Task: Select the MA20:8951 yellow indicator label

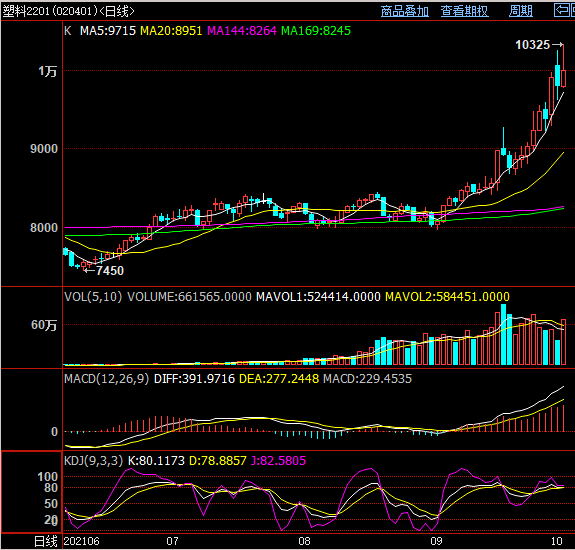Action: (x=171, y=31)
